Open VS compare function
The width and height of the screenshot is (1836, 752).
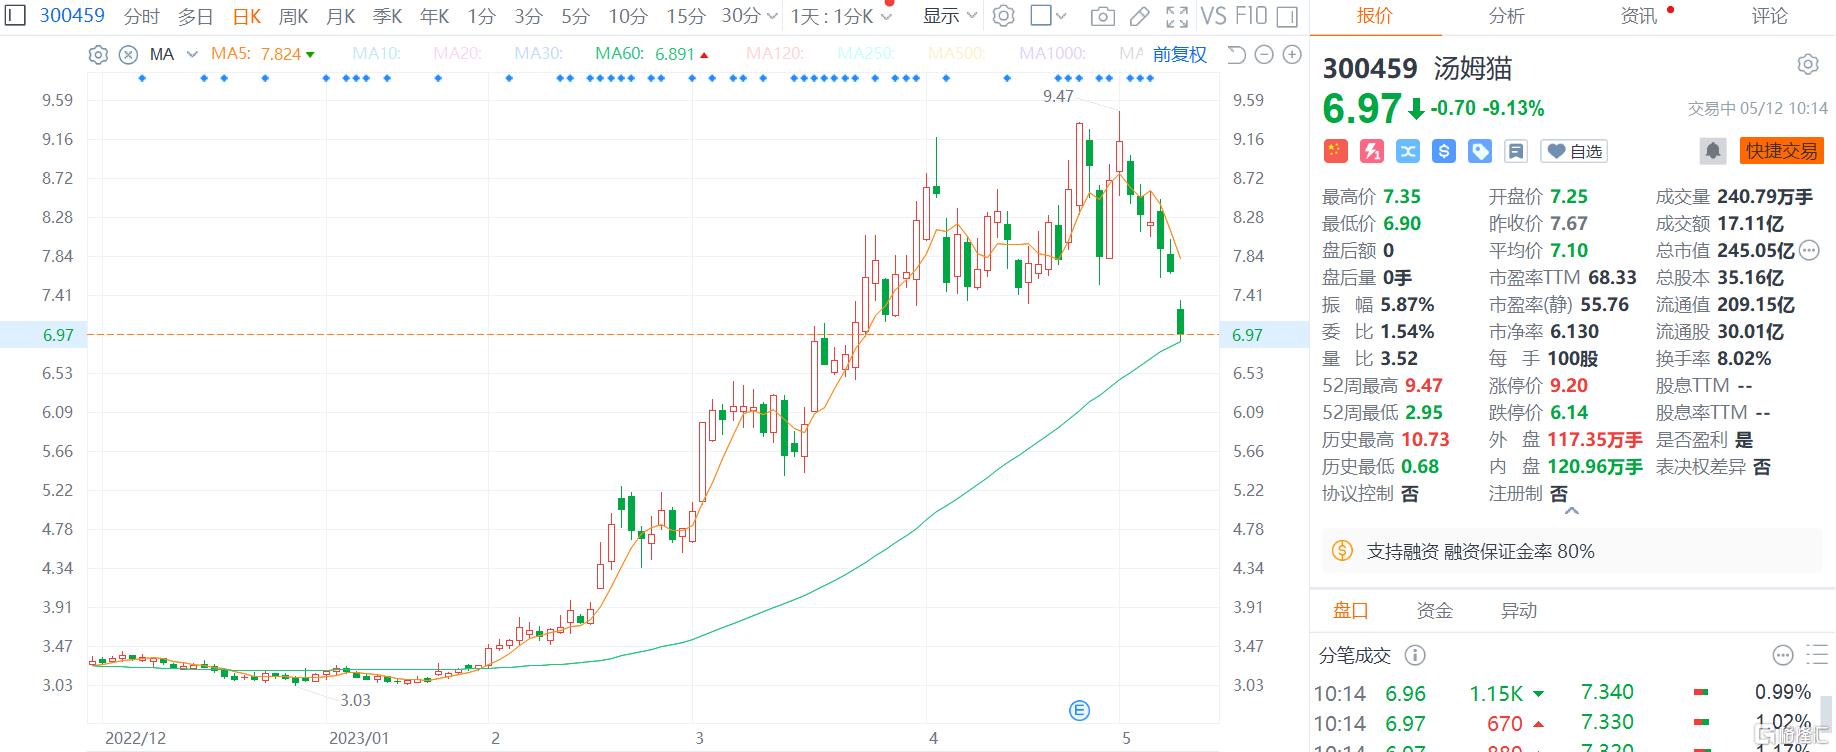(x=1213, y=16)
